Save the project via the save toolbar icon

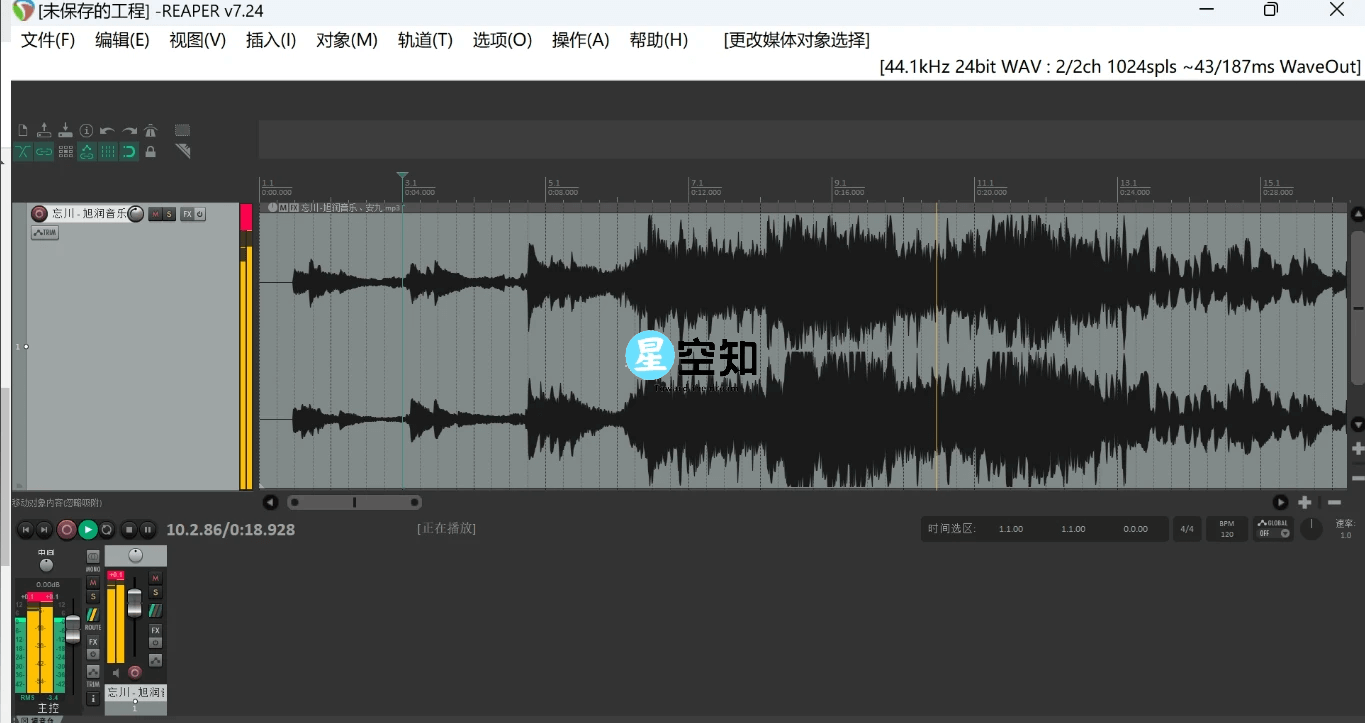click(66, 130)
